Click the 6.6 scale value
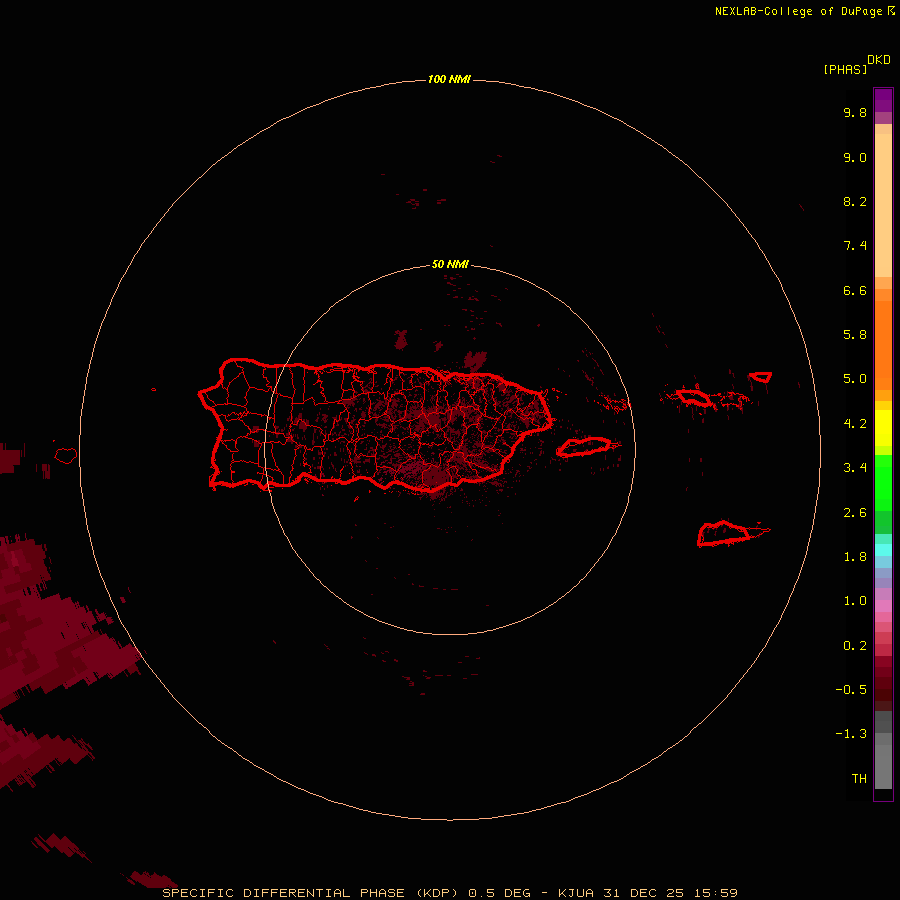The image size is (900, 900). (855, 290)
